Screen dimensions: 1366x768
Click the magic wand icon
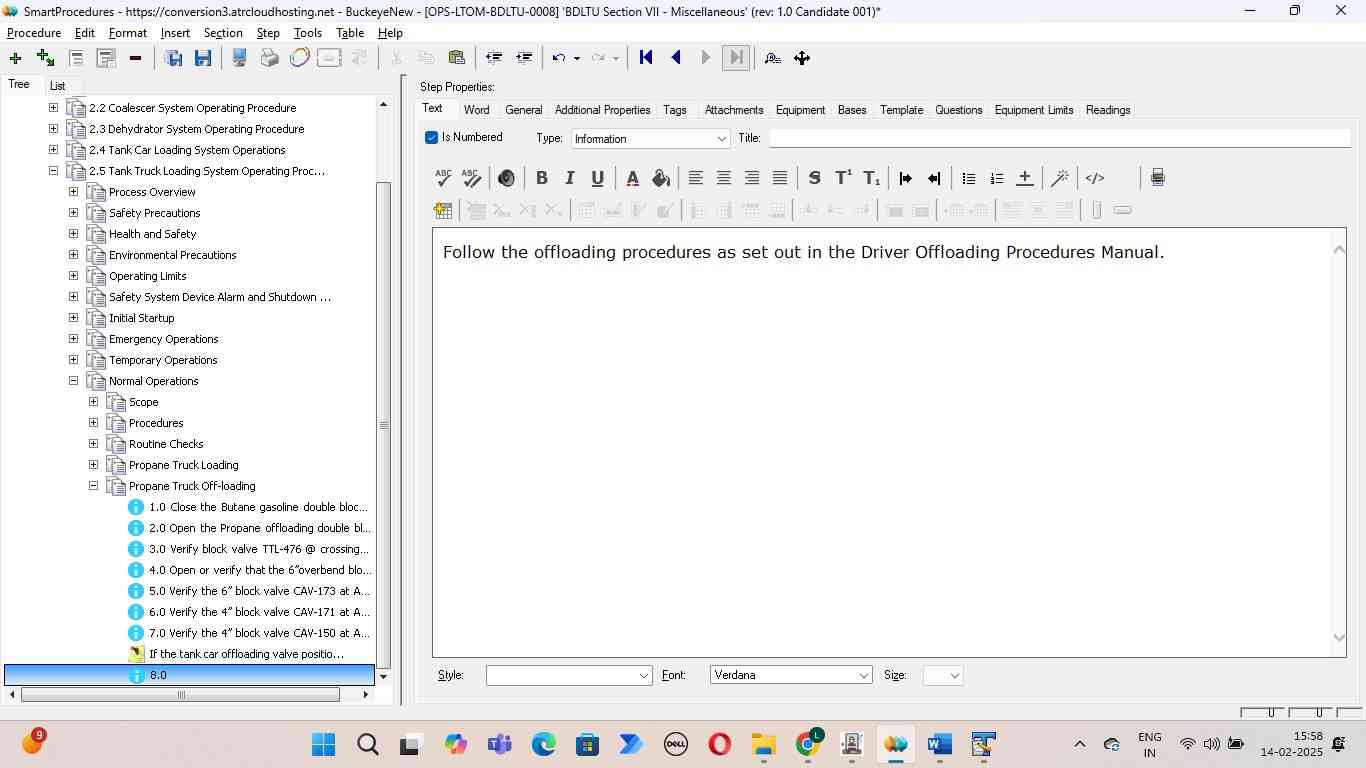point(1060,178)
